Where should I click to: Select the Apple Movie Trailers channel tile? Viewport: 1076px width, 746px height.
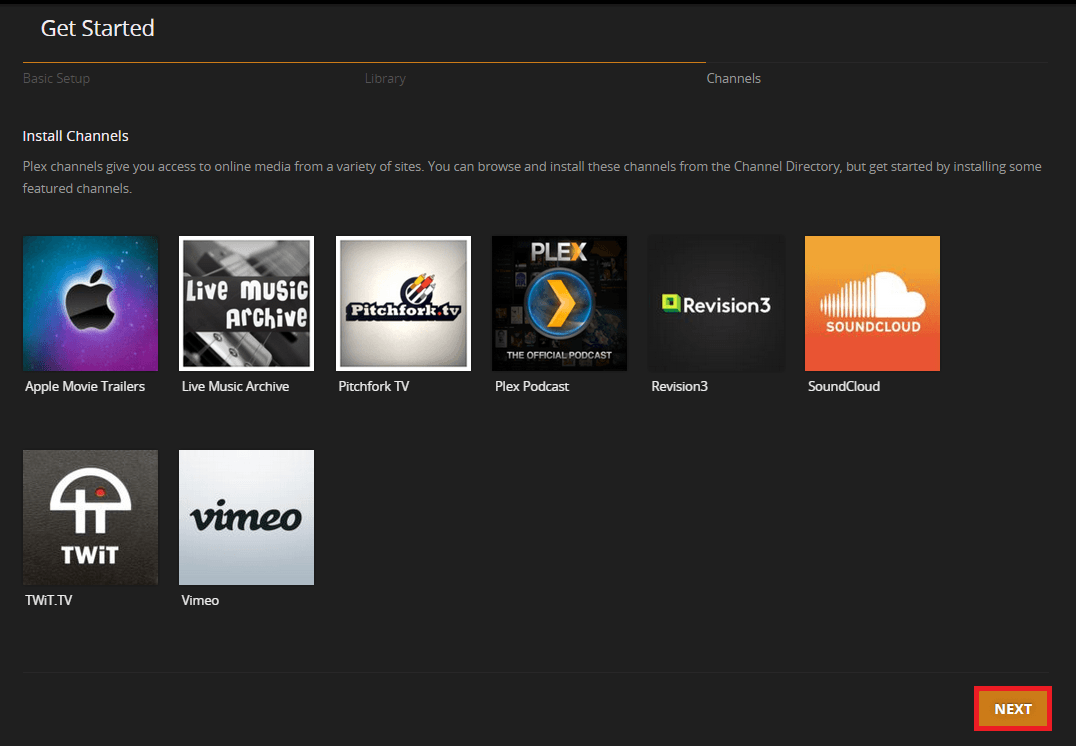click(x=90, y=303)
